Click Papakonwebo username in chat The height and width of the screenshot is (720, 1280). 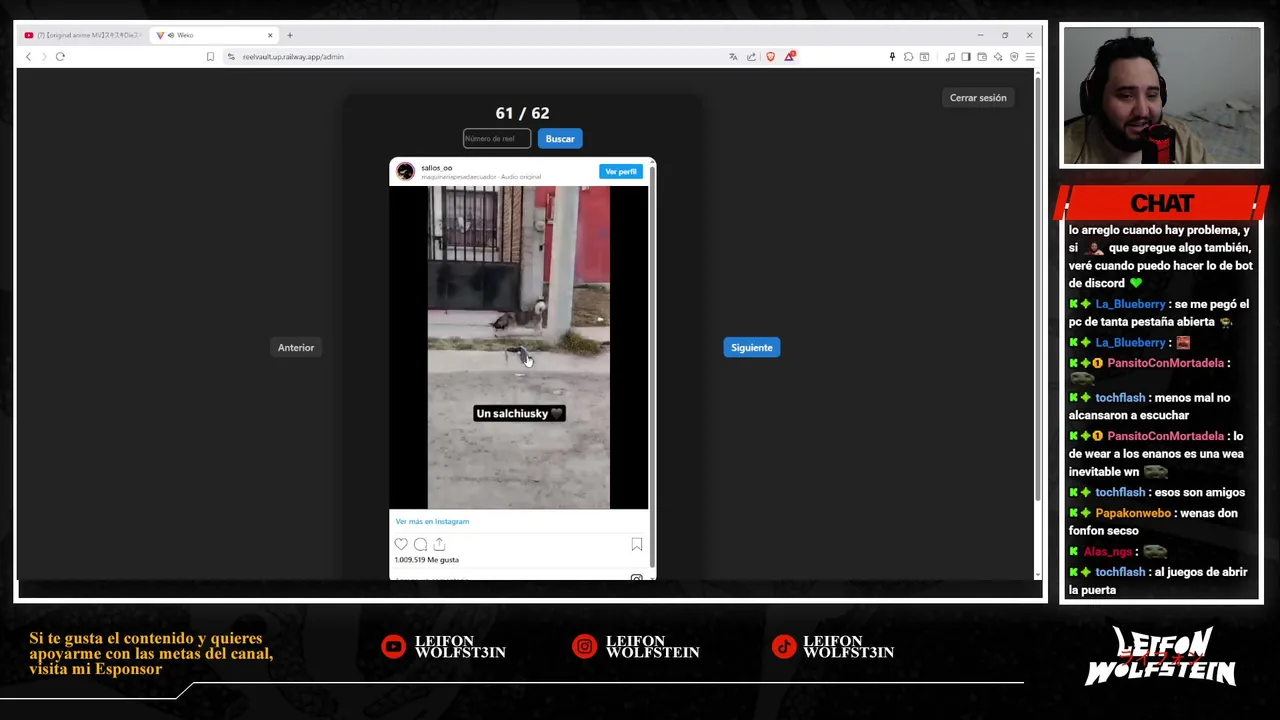[1133, 513]
